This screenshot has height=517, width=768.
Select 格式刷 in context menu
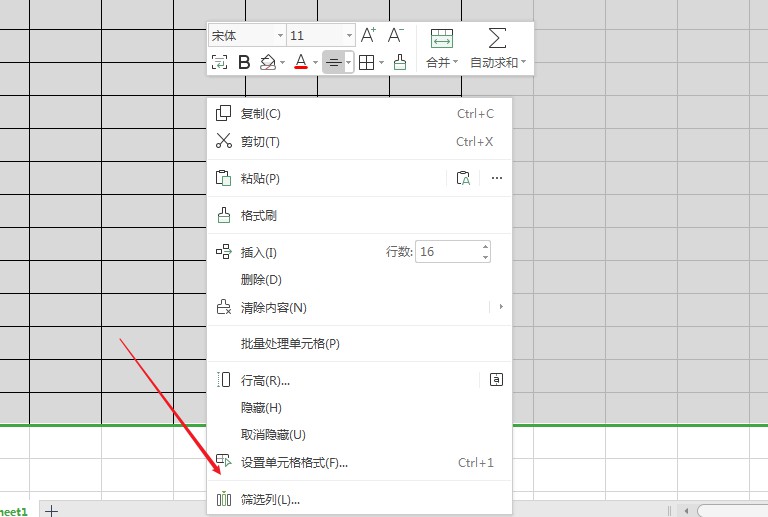[x=360, y=215]
